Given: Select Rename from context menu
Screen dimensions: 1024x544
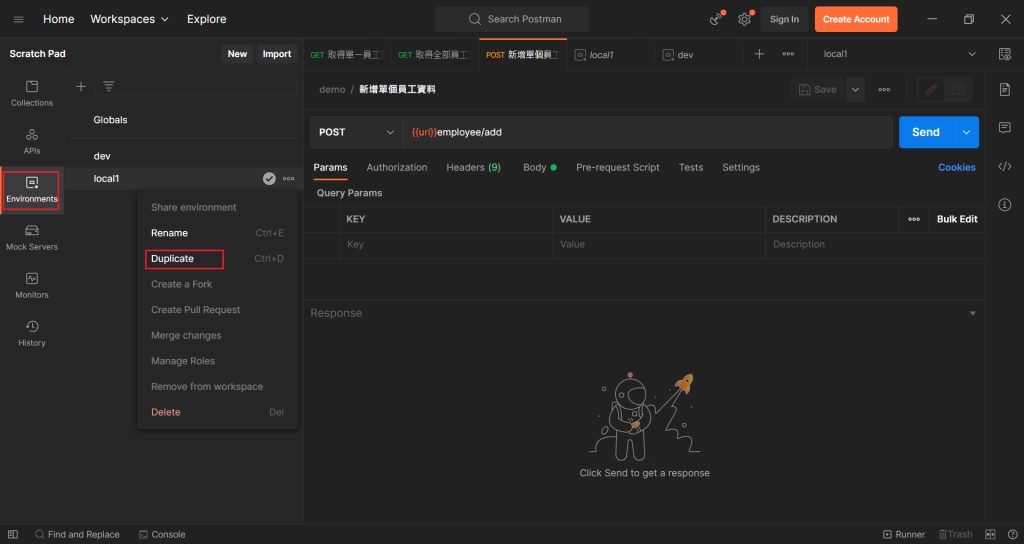Looking at the screenshot, I should (169, 233).
